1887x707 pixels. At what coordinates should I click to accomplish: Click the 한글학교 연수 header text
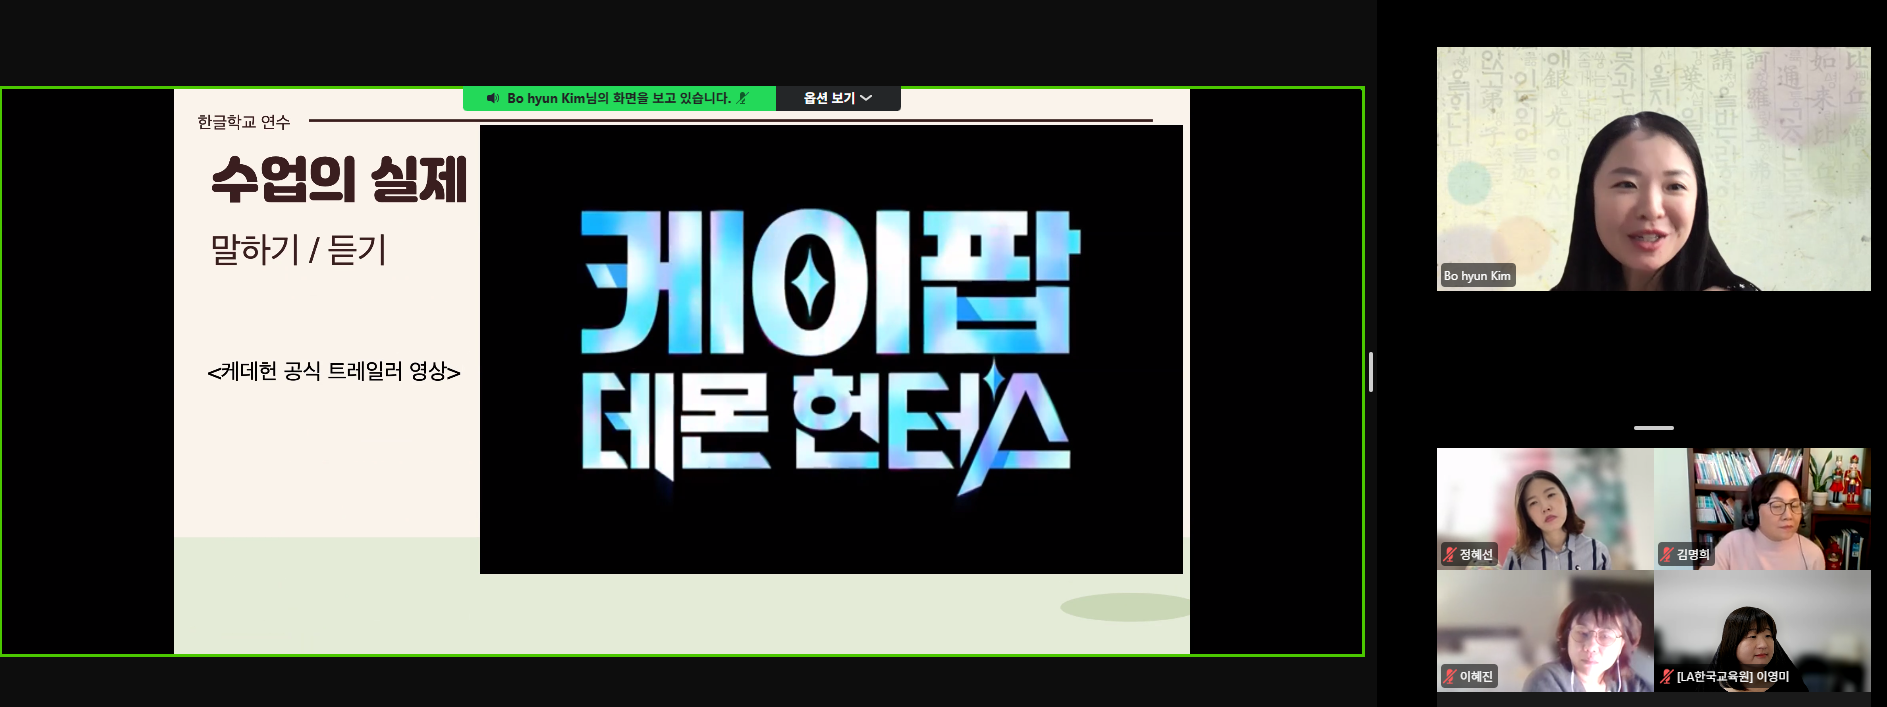coord(243,122)
